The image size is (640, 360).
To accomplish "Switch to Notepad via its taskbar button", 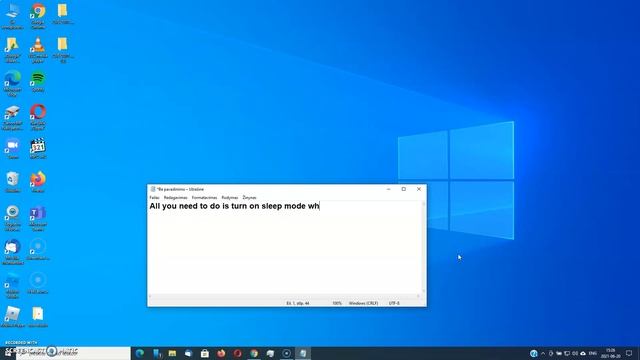I will (x=303, y=353).
